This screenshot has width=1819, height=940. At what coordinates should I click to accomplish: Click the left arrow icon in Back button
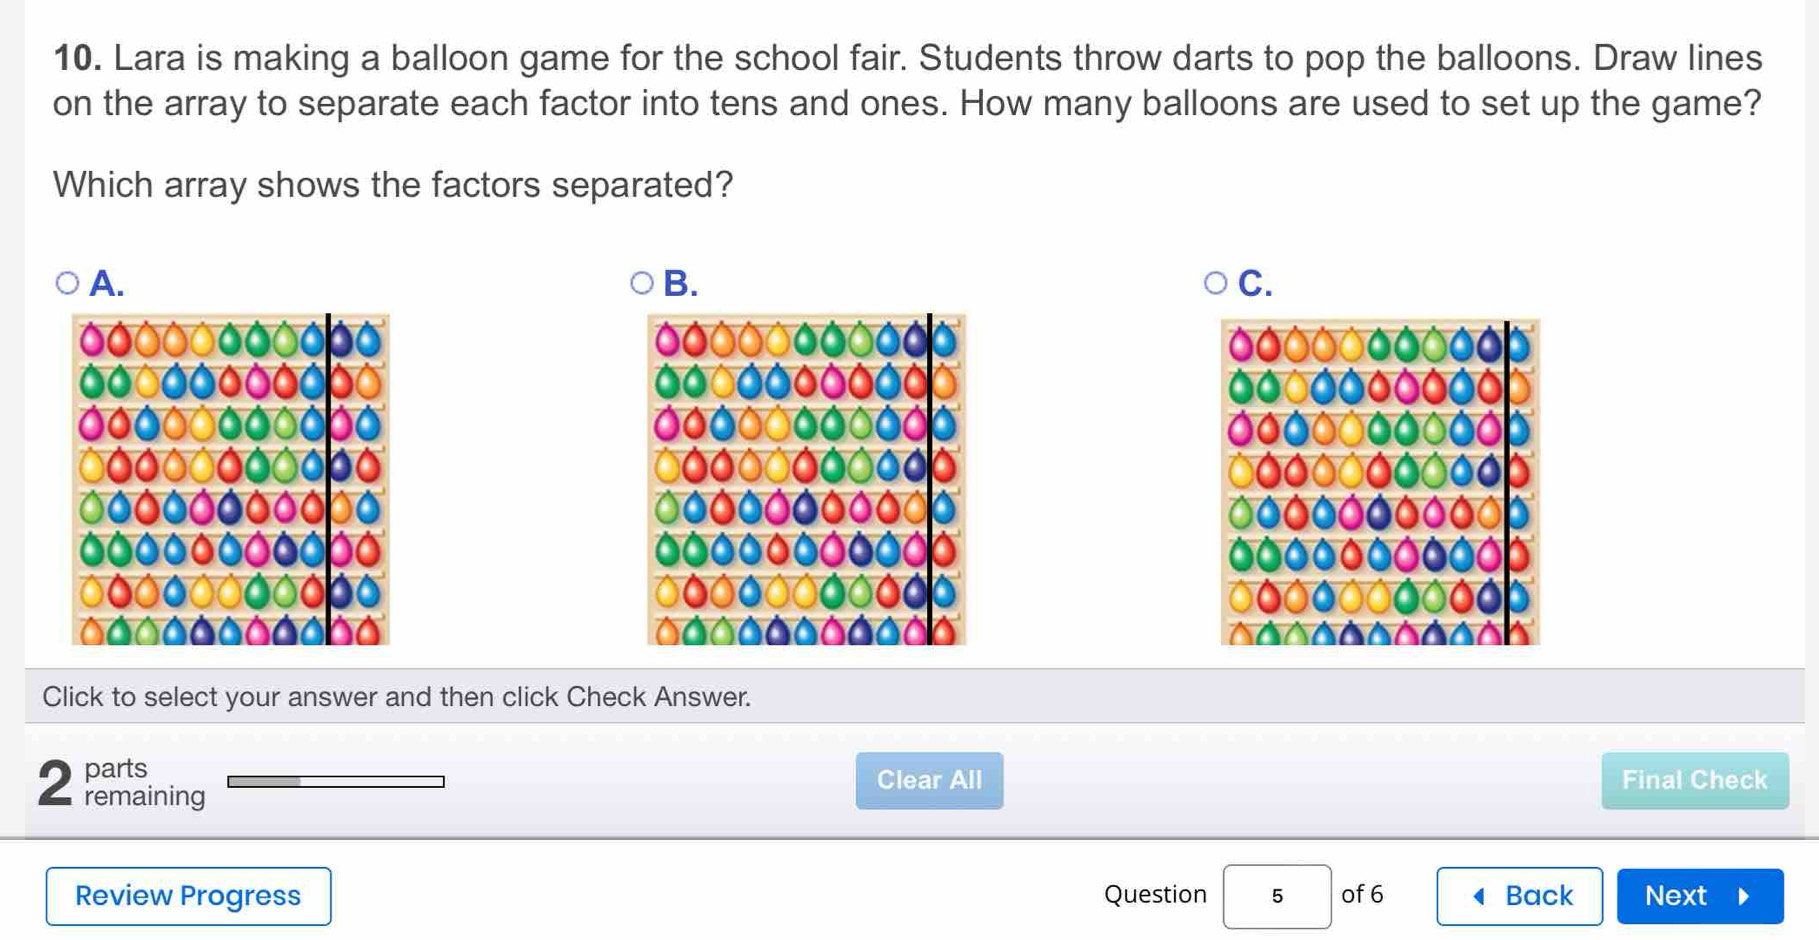coord(1479,896)
